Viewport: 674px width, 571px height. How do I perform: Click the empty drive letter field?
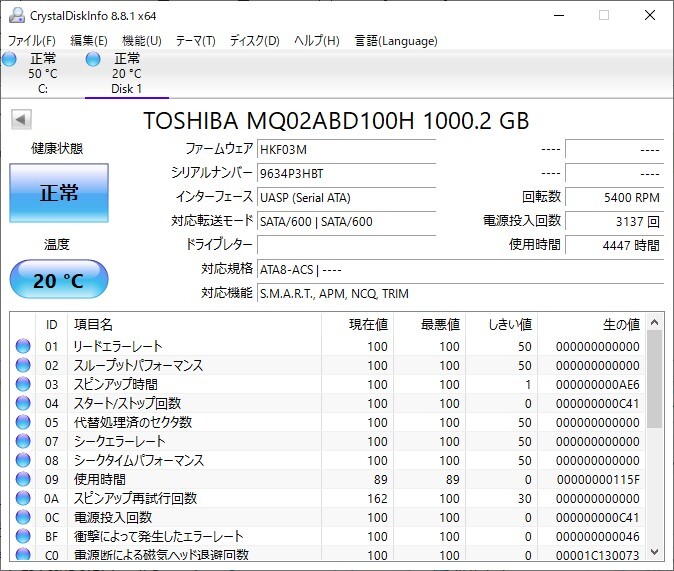[x=346, y=246]
